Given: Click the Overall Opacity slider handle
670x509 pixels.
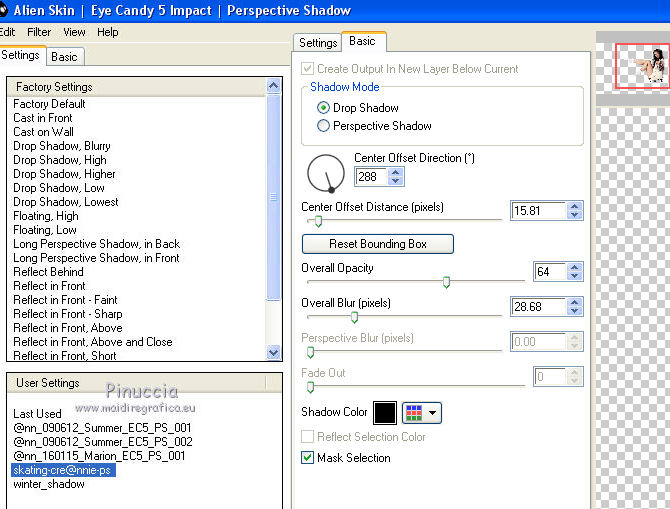Looking at the screenshot, I should point(447,282).
